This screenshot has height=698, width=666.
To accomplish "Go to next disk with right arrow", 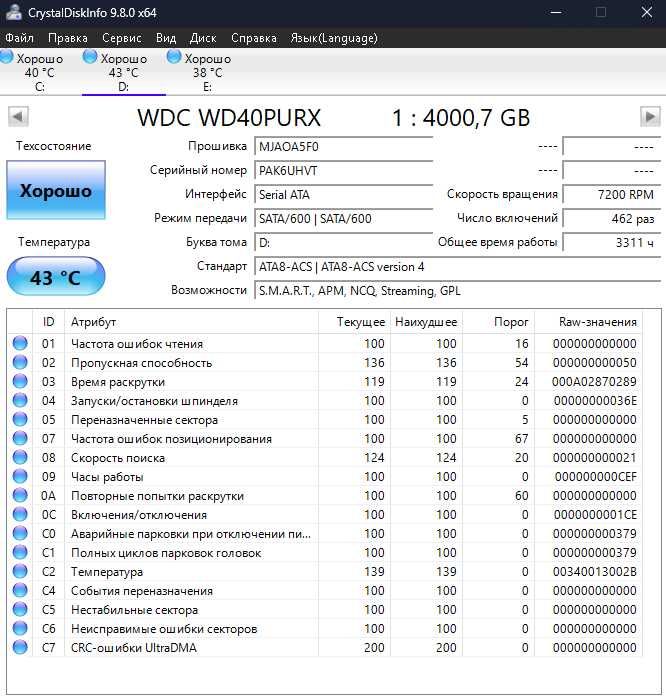I will (x=650, y=117).
